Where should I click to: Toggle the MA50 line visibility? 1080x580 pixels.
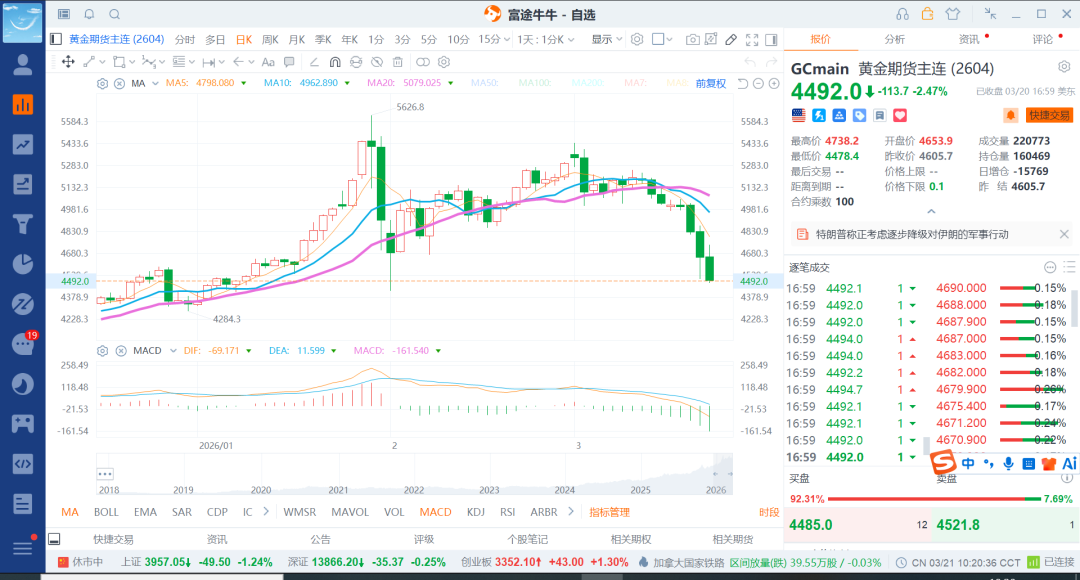(484, 83)
